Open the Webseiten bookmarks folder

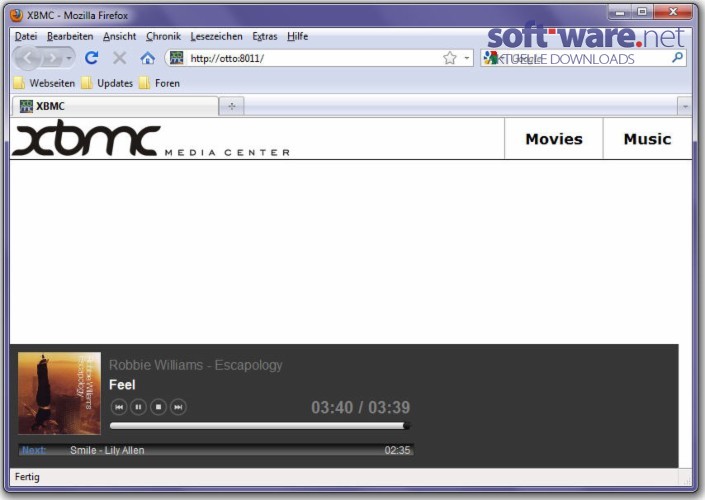pos(44,83)
